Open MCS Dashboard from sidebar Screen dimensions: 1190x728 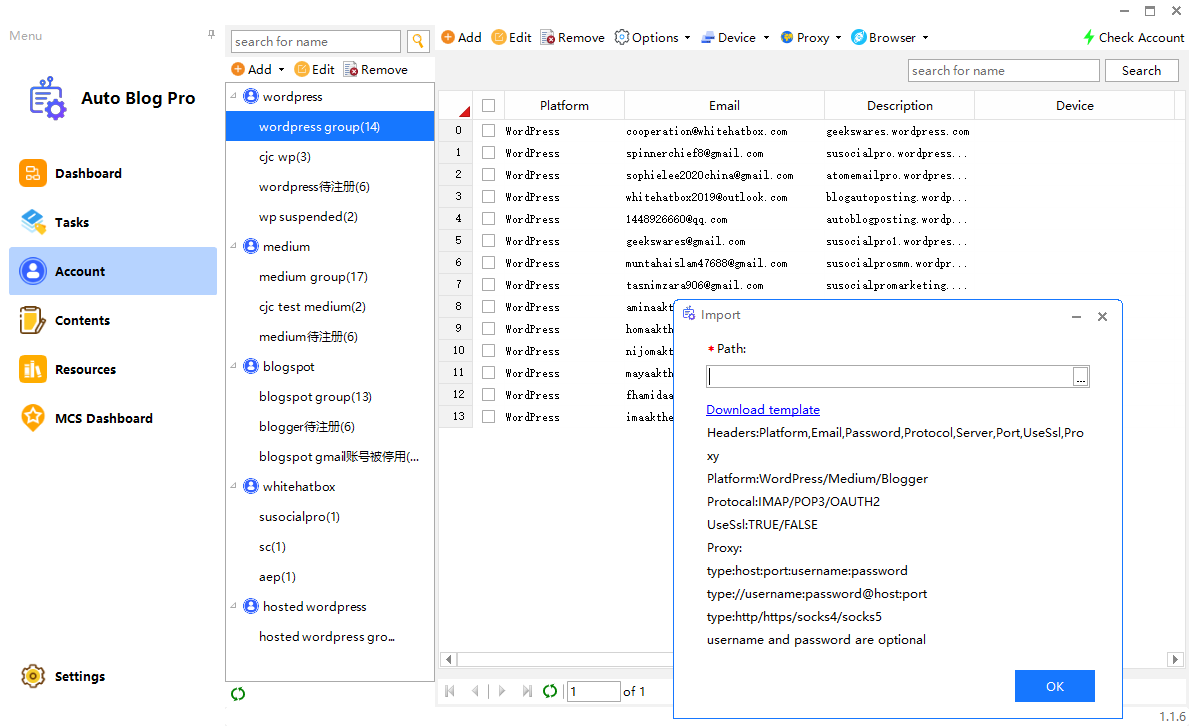pyautogui.click(x=112, y=418)
